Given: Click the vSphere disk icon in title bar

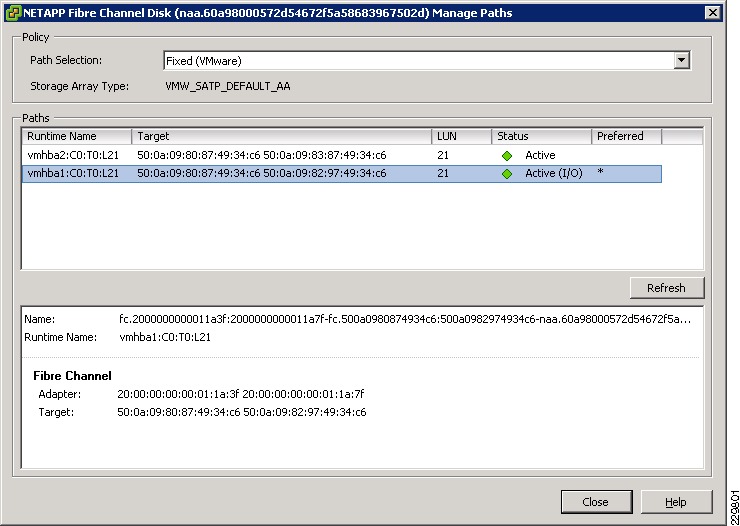Looking at the screenshot, I should [14, 13].
